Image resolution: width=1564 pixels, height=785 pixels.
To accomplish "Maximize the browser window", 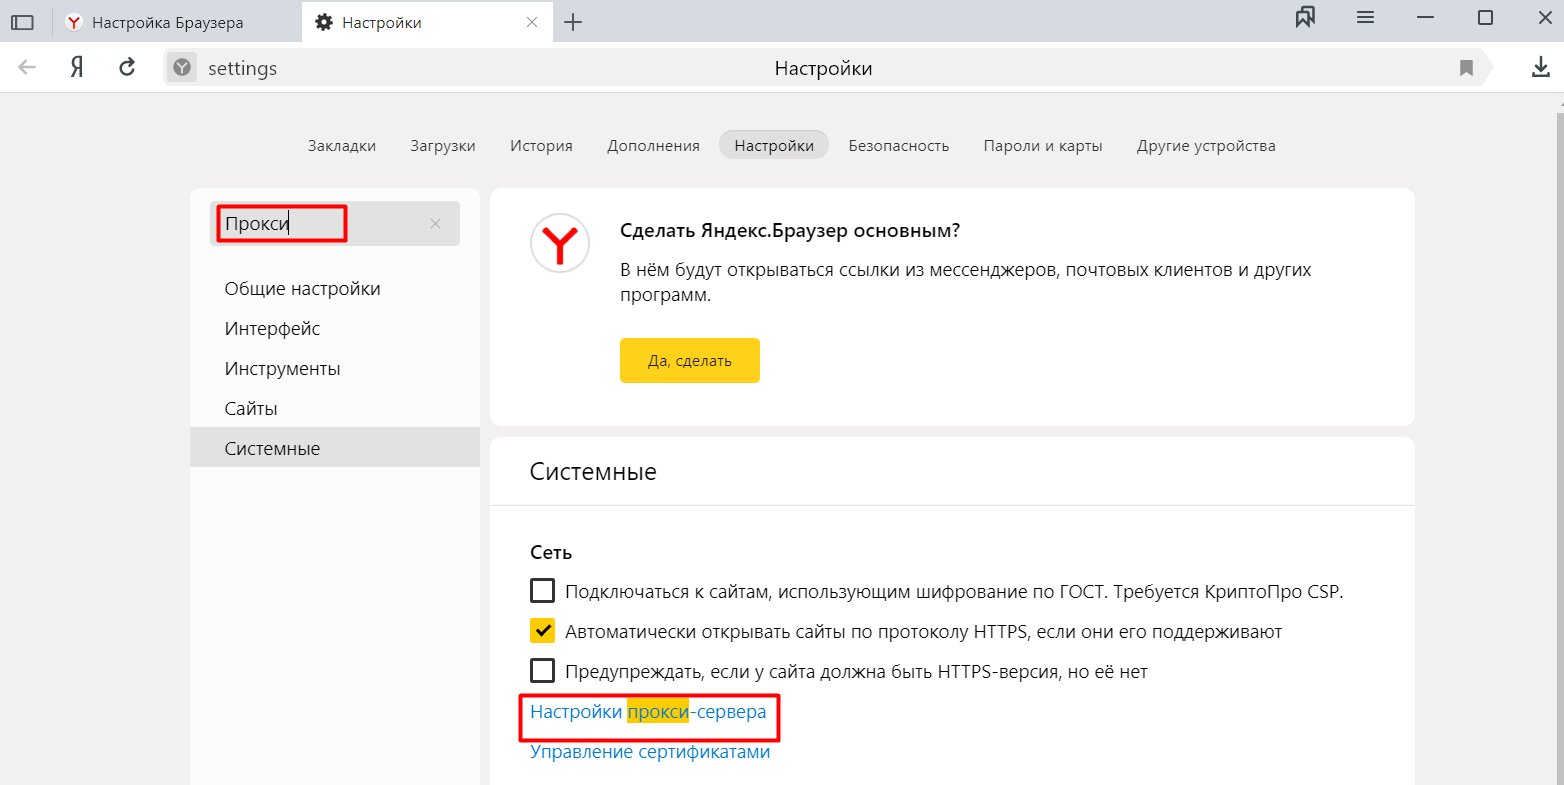I will coord(1485,17).
